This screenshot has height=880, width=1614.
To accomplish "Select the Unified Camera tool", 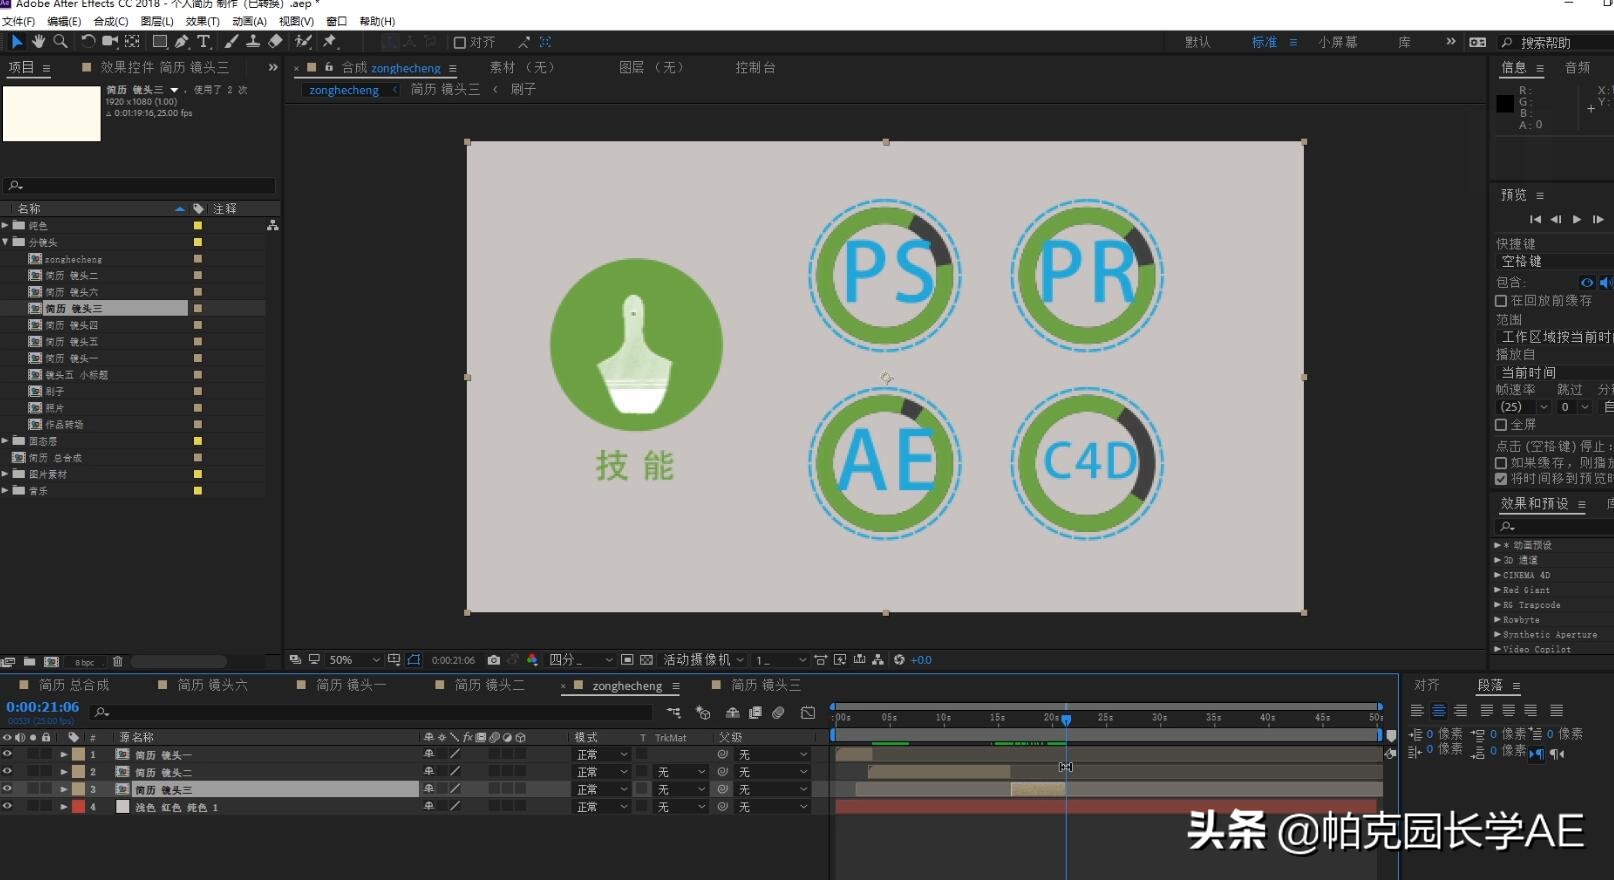I will tap(110, 42).
